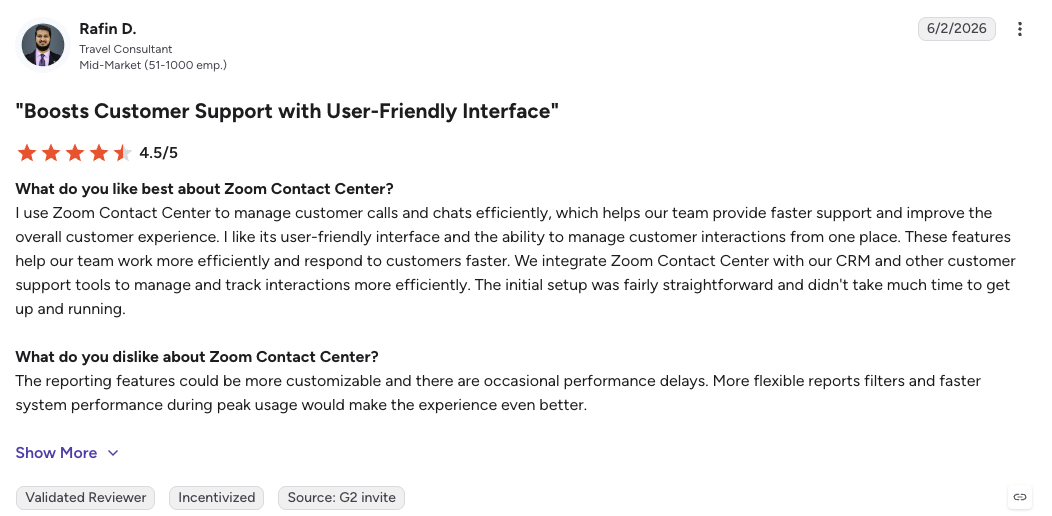Copy the review link via chain icon
This screenshot has width=1052, height=516.
[x=1020, y=497]
